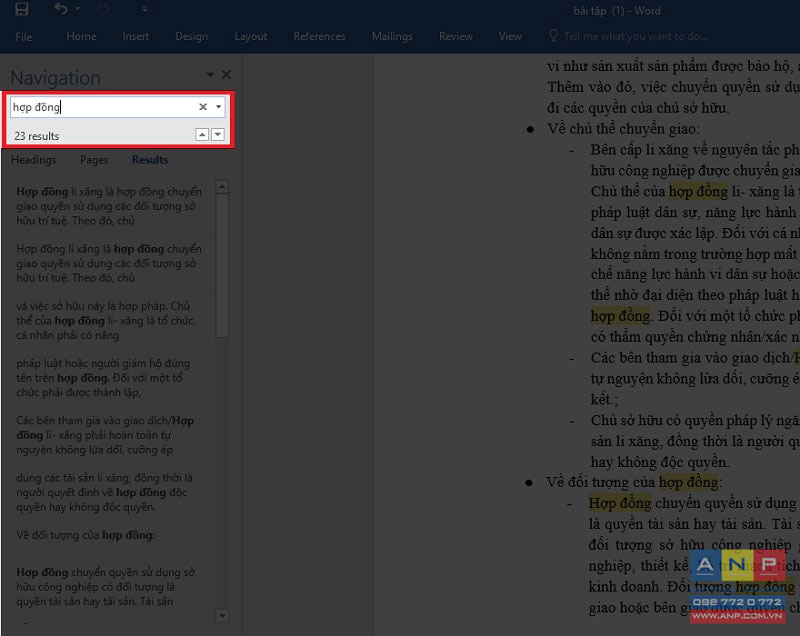Select result 'Các bên tham gia vào giao dịch'
The height and width of the screenshot is (636, 800).
click(110, 435)
